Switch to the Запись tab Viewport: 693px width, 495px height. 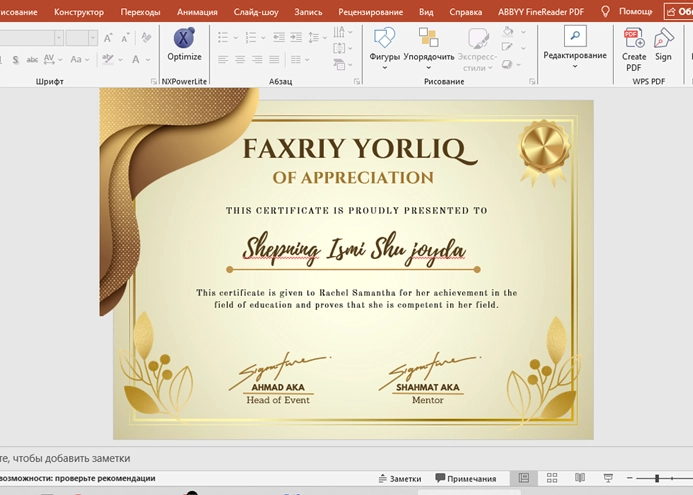click(308, 12)
